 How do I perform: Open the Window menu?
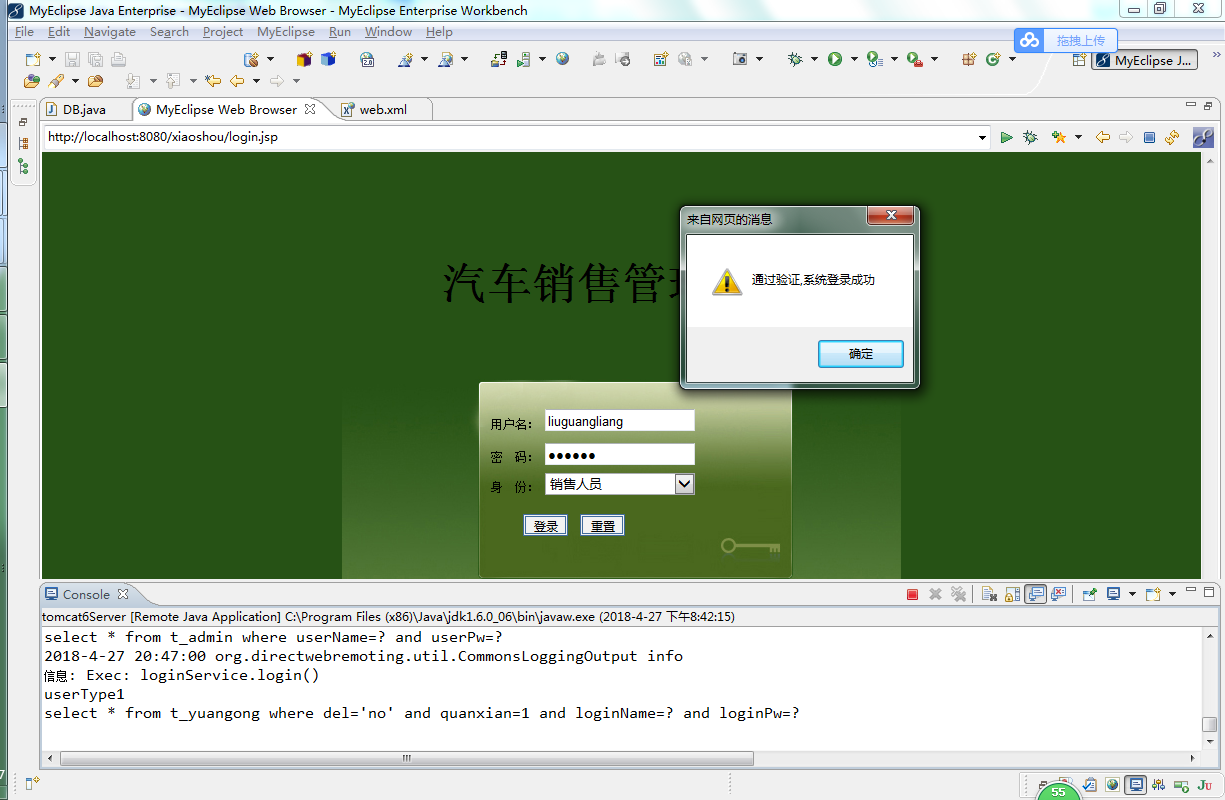click(388, 32)
